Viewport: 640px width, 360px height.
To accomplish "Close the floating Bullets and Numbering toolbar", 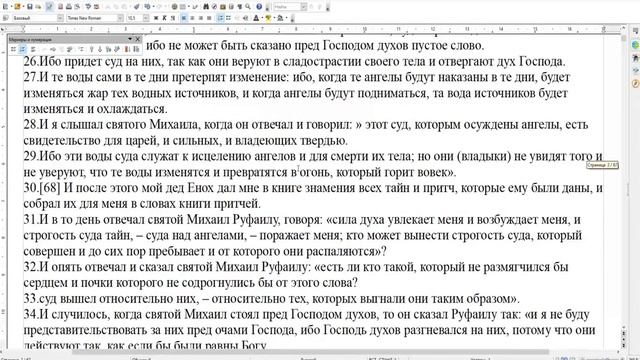I will pos(138,39).
